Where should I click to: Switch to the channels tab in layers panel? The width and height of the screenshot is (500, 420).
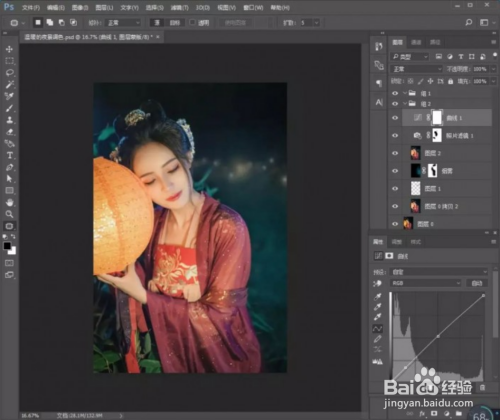416,42
